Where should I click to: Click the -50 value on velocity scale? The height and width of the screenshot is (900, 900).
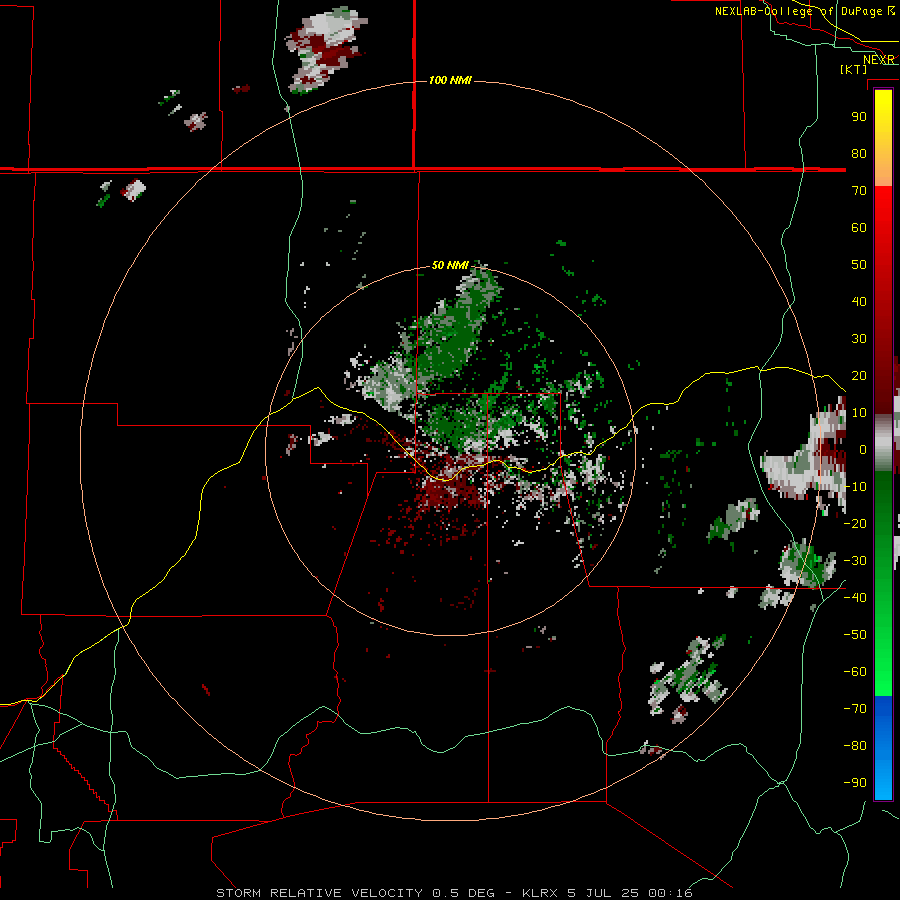click(x=855, y=635)
